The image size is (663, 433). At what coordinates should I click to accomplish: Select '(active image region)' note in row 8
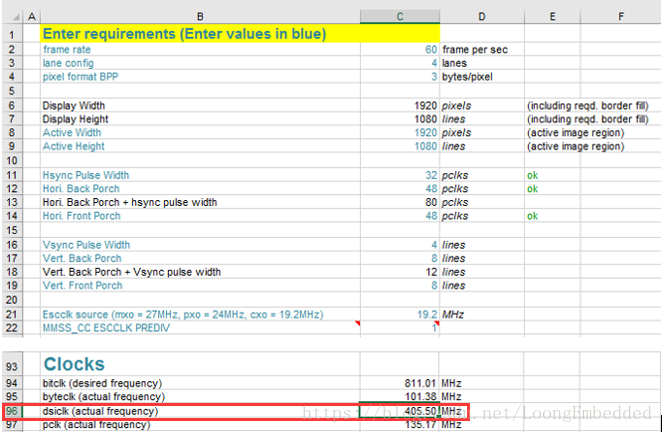[575, 132]
